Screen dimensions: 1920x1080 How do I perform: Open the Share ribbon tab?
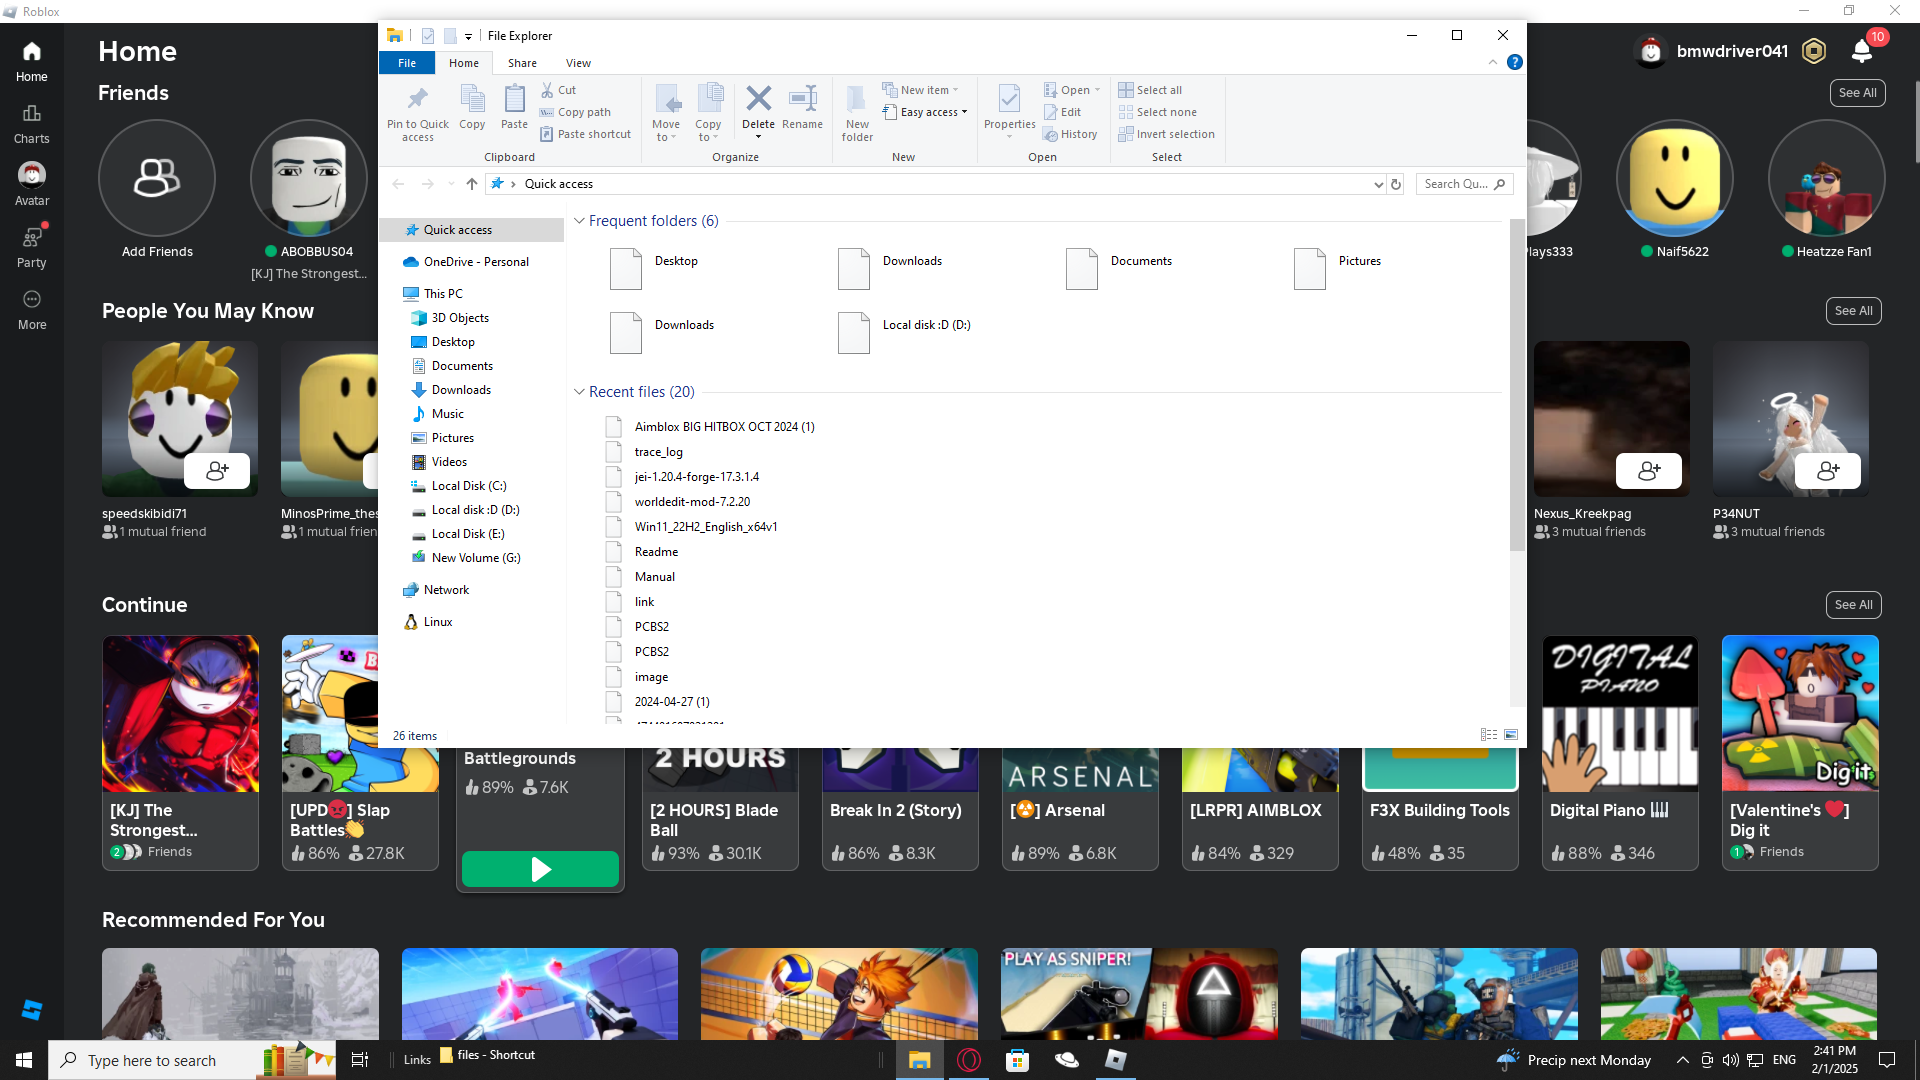522,63
